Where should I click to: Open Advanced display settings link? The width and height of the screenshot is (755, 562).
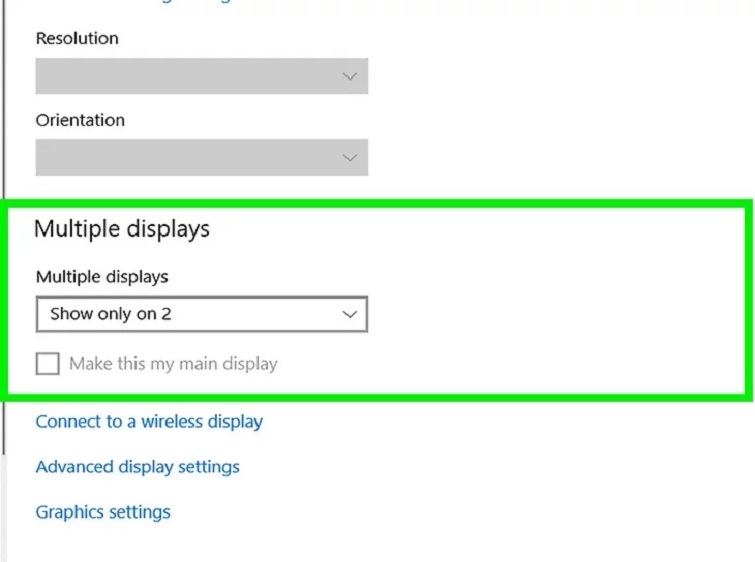tap(137, 467)
